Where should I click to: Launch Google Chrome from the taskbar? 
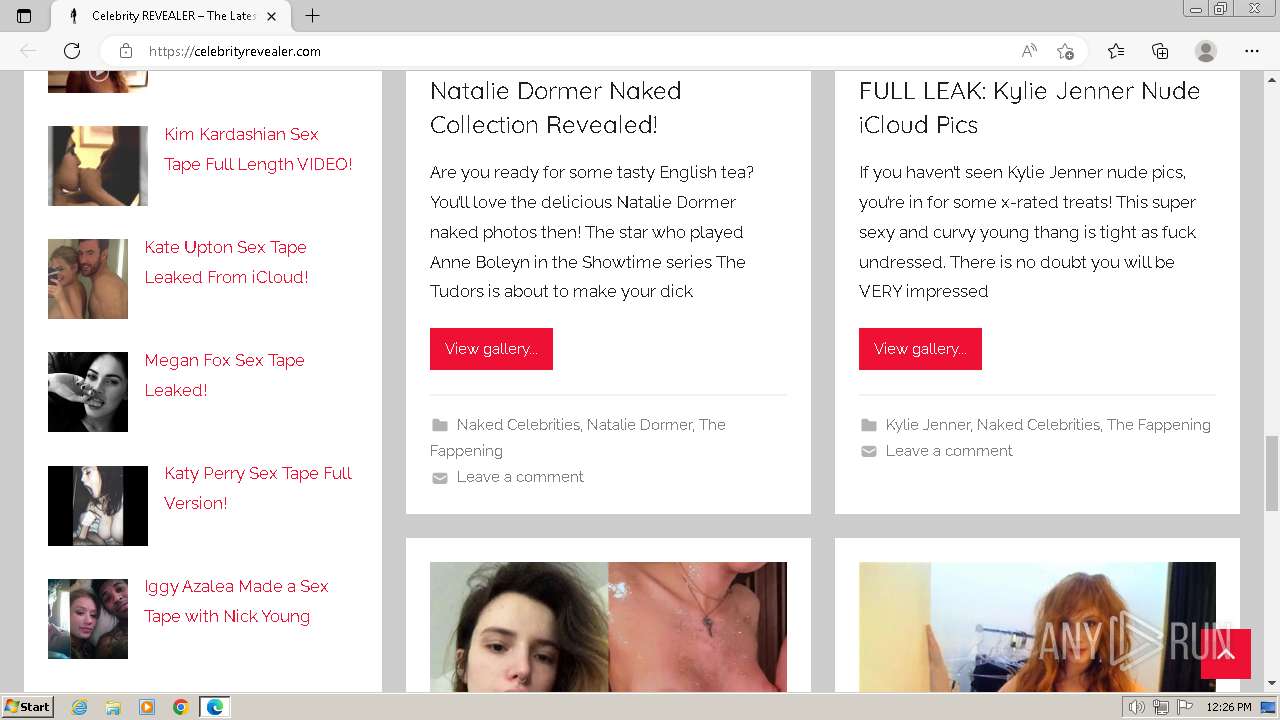[181, 707]
